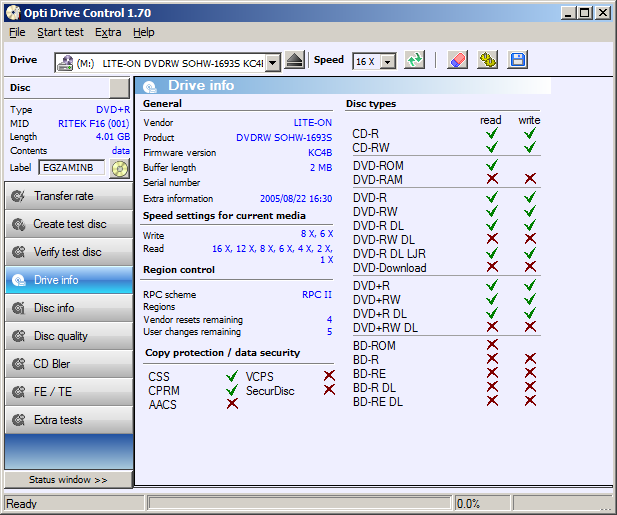This screenshot has width=617, height=515.
Task: Click the Vendor resets remaining value 4
Action: [329, 319]
